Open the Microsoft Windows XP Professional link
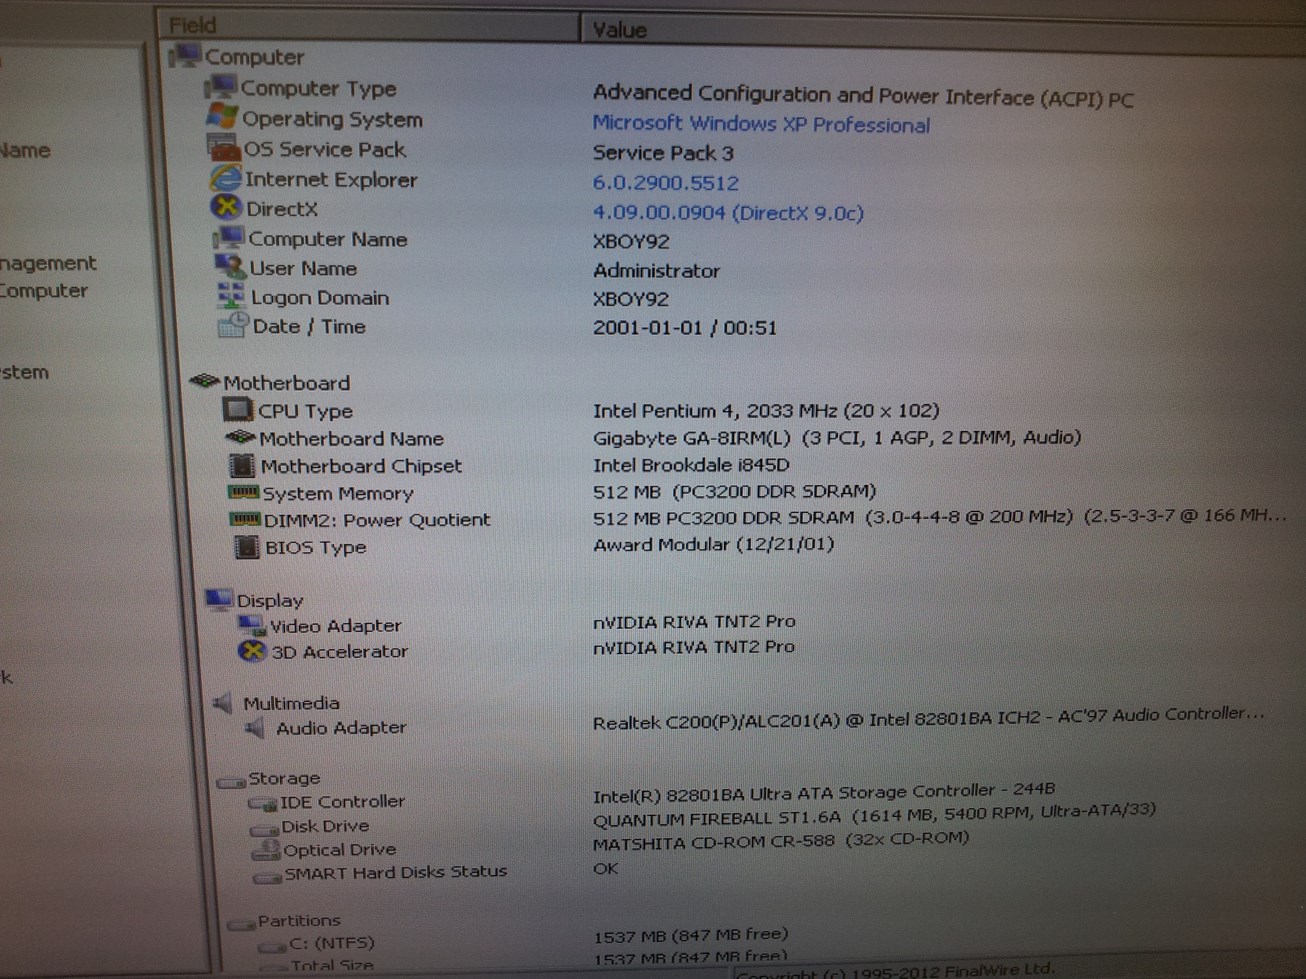The height and width of the screenshot is (979, 1306). click(x=761, y=124)
